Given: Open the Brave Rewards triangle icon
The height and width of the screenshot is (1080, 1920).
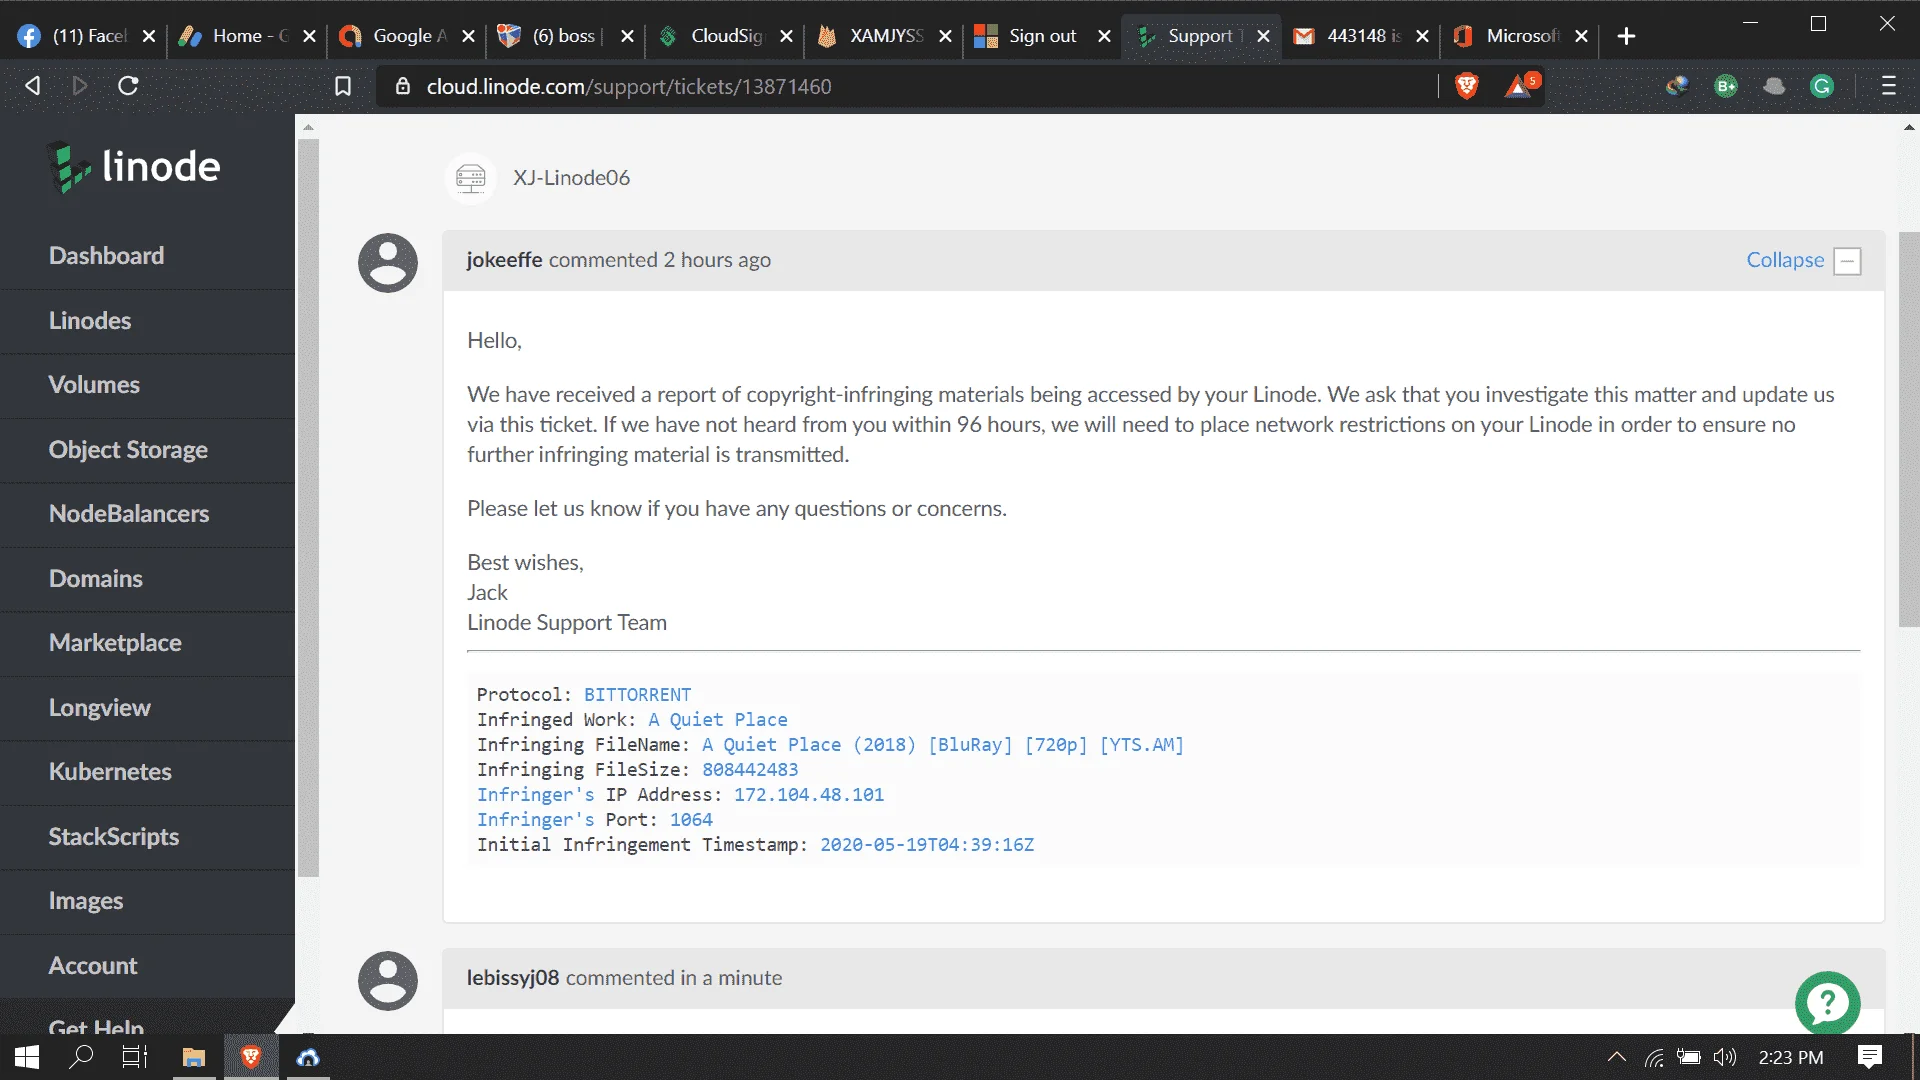Looking at the screenshot, I should click(x=1521, y=86).
